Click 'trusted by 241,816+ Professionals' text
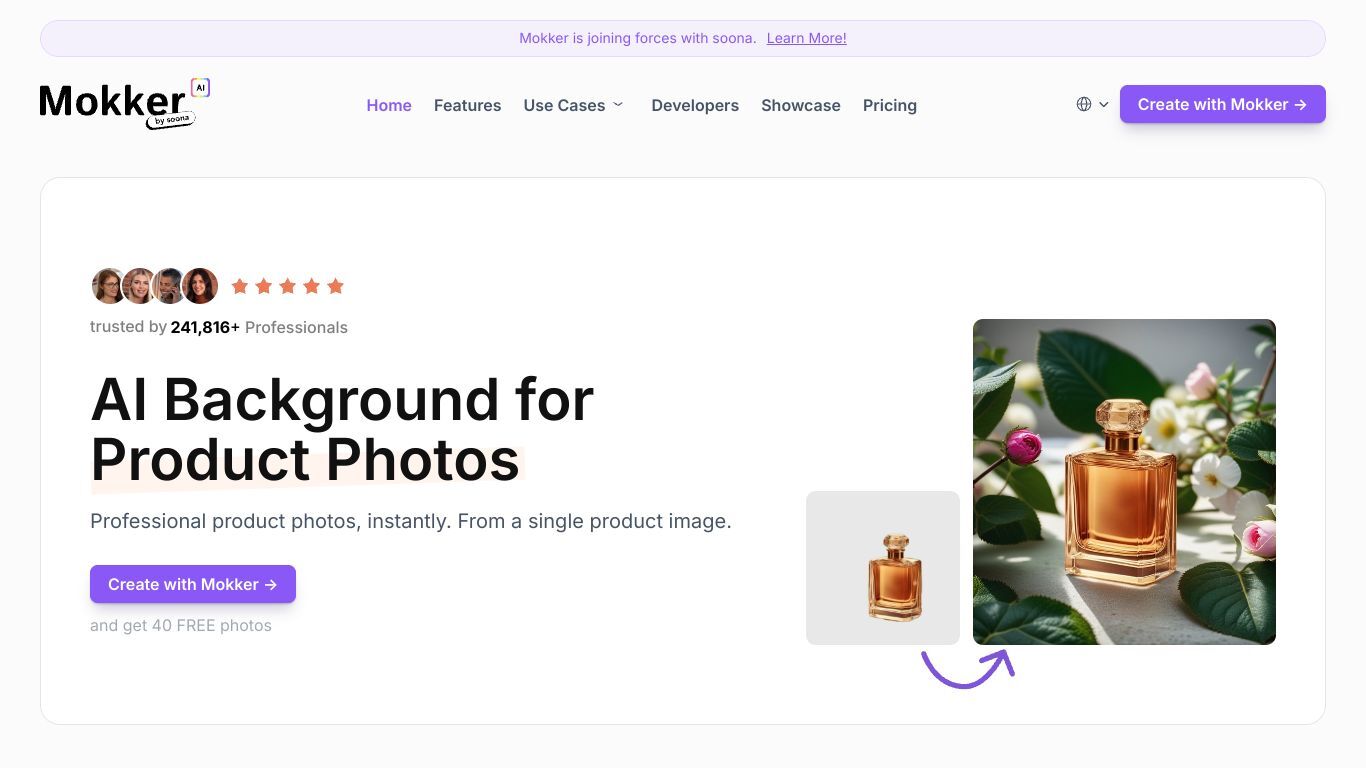1366x768 pixels. click(219, 327)
